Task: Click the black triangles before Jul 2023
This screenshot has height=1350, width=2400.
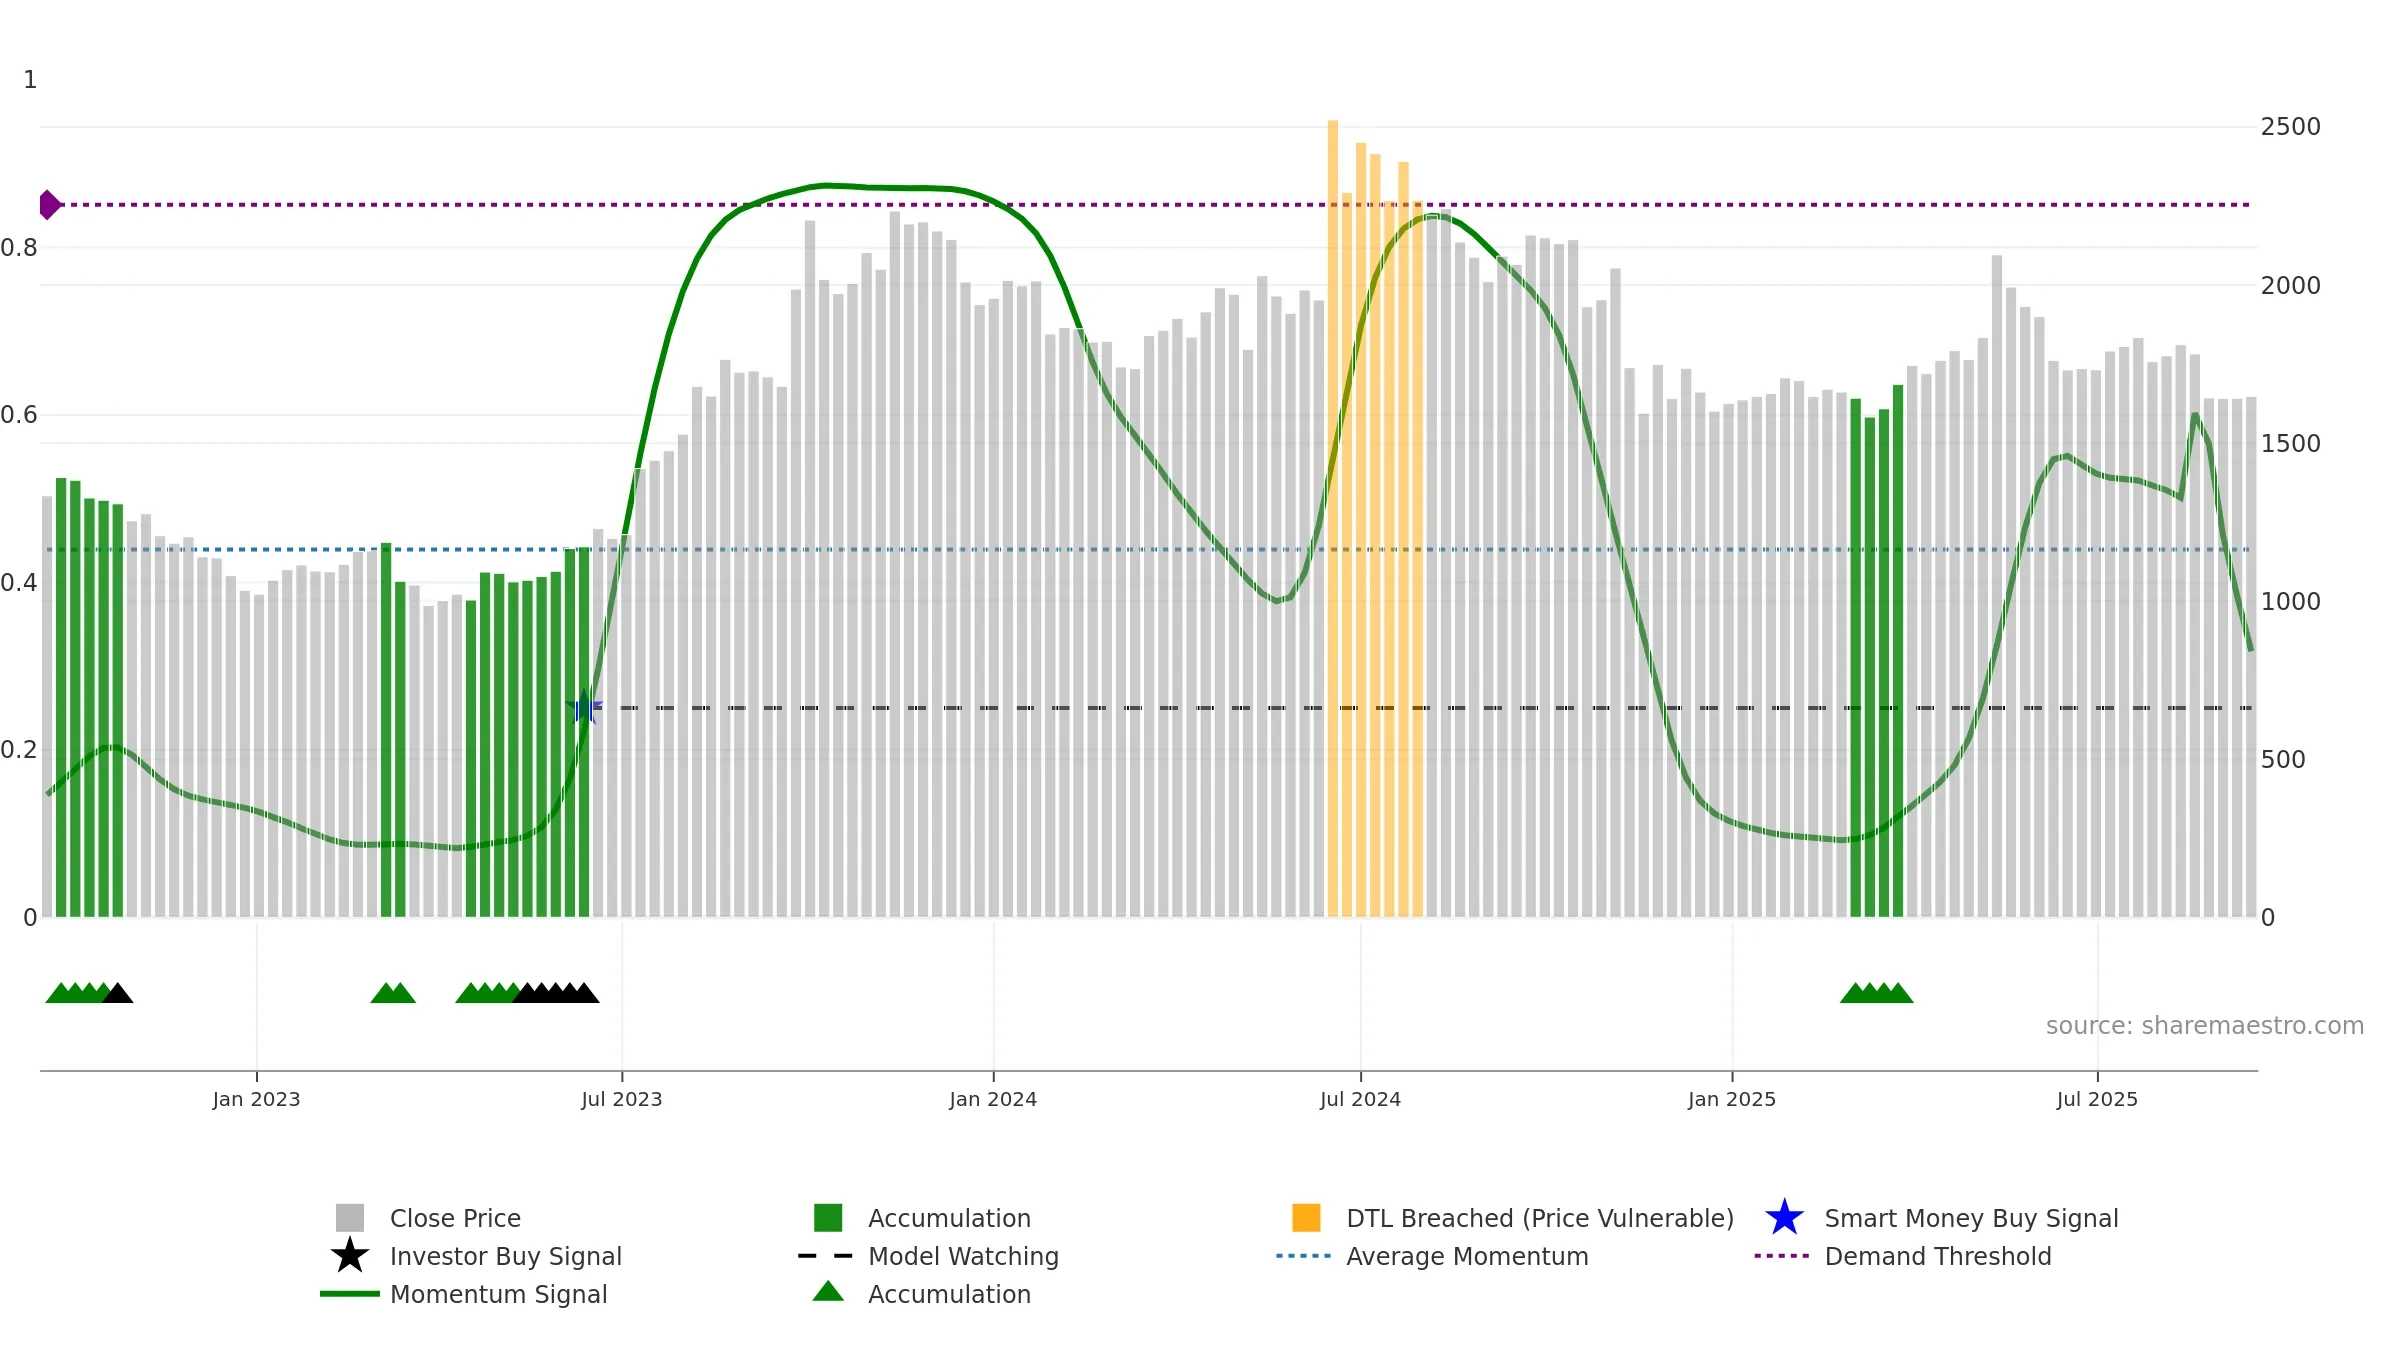Action: pyautogui.click(x=556, y=993)
